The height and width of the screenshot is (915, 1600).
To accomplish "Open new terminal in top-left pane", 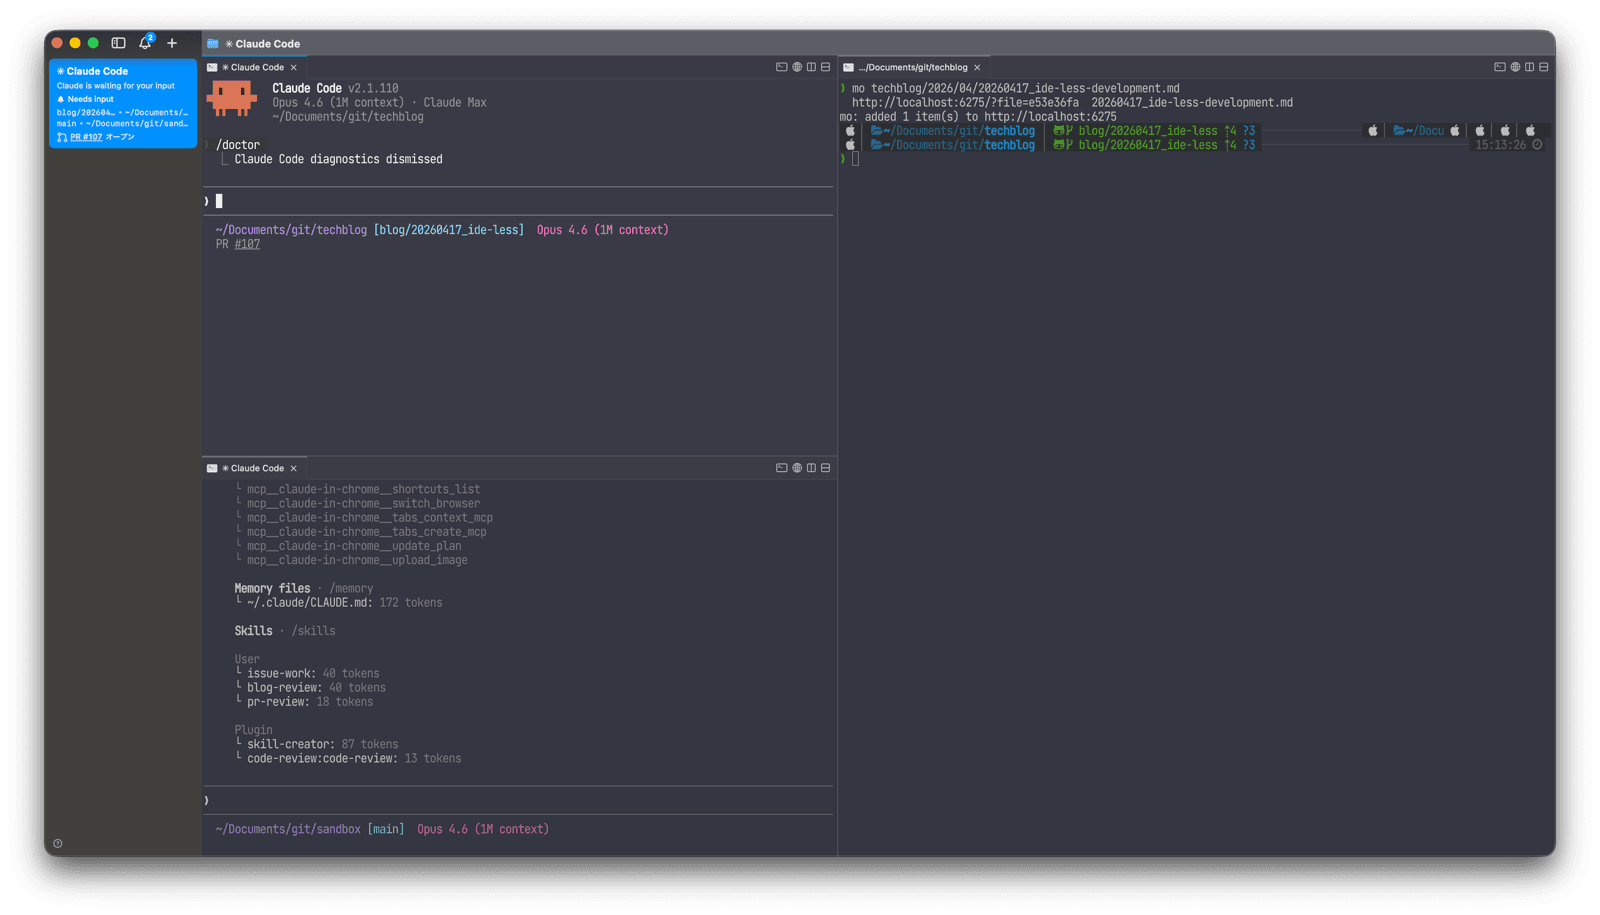I will [x=781, y=67].
